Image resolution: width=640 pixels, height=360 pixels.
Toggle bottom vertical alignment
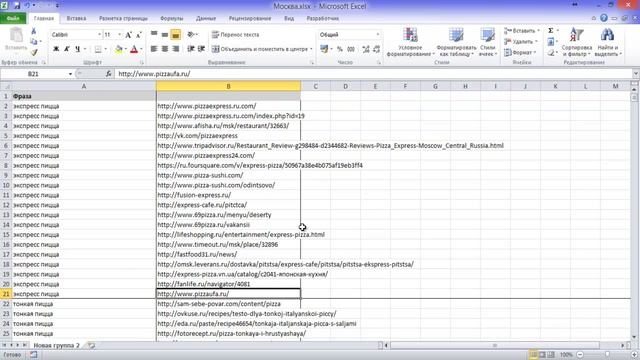176,35
